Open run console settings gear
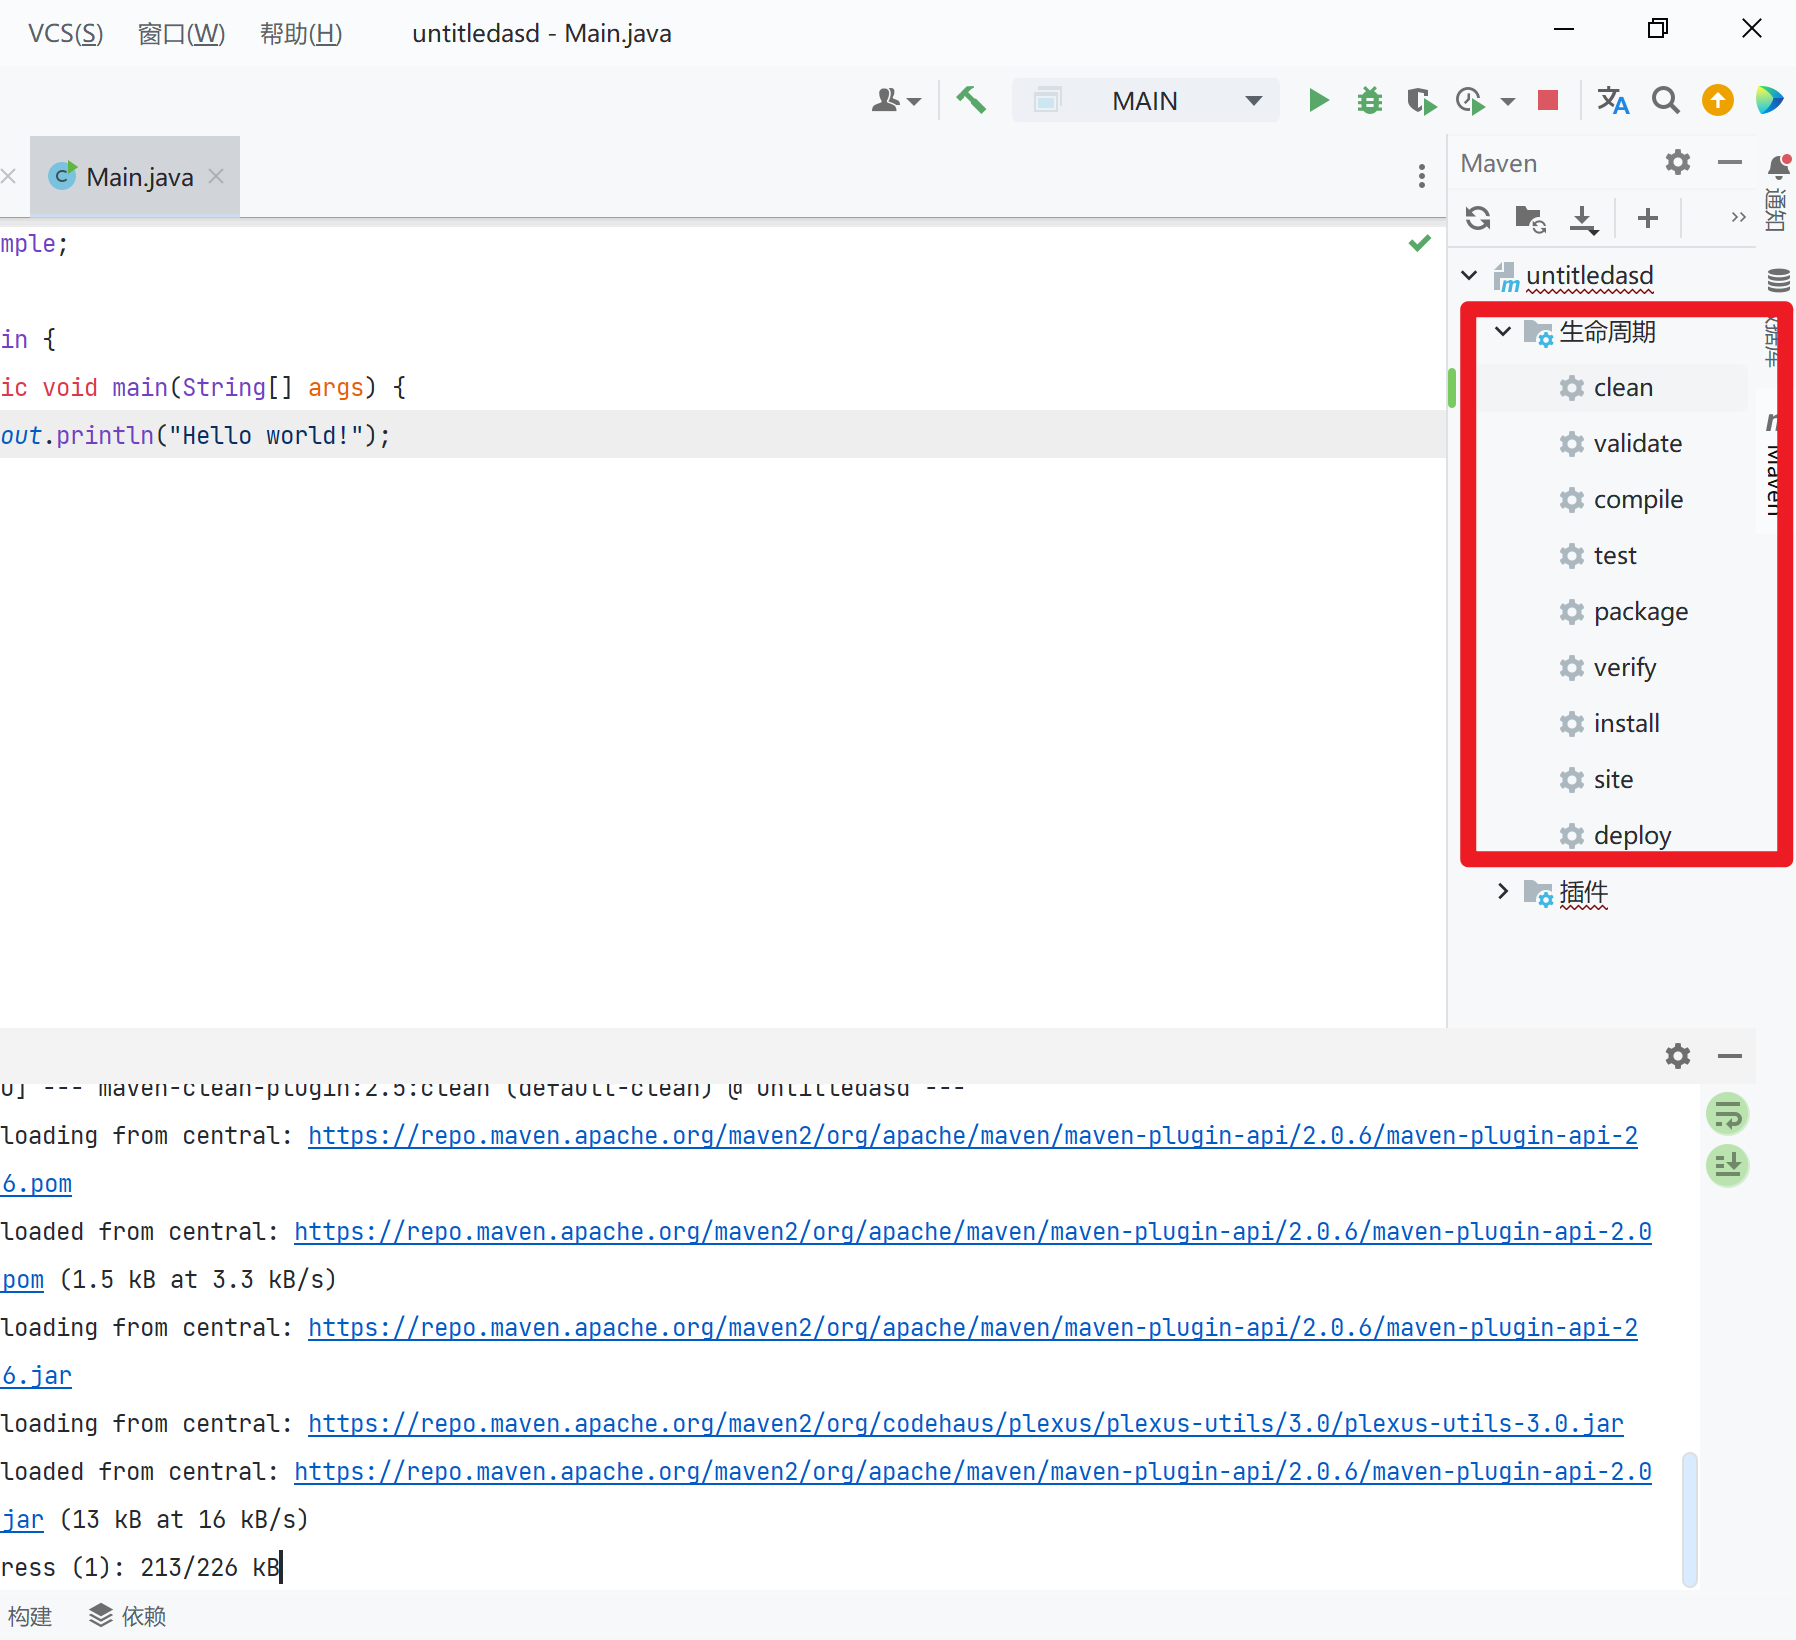The image size is (1796, 1640). (1678, 1056)
